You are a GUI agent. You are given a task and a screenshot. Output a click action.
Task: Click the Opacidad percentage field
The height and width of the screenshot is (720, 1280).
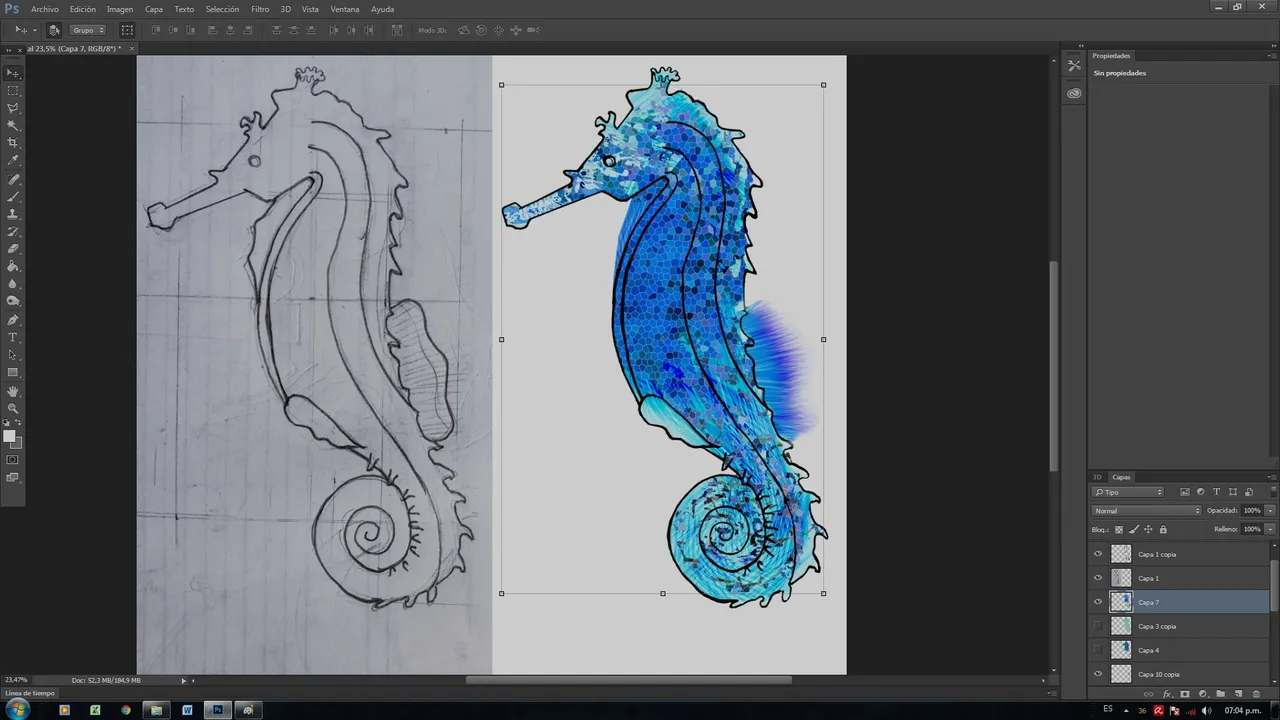tap(1252, 511)
